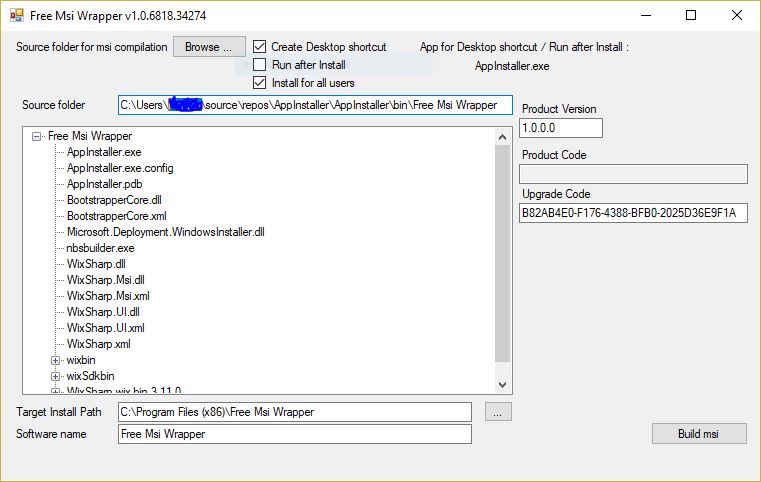Select BootstrapperCore.dll in the tree

pos(114,200)
